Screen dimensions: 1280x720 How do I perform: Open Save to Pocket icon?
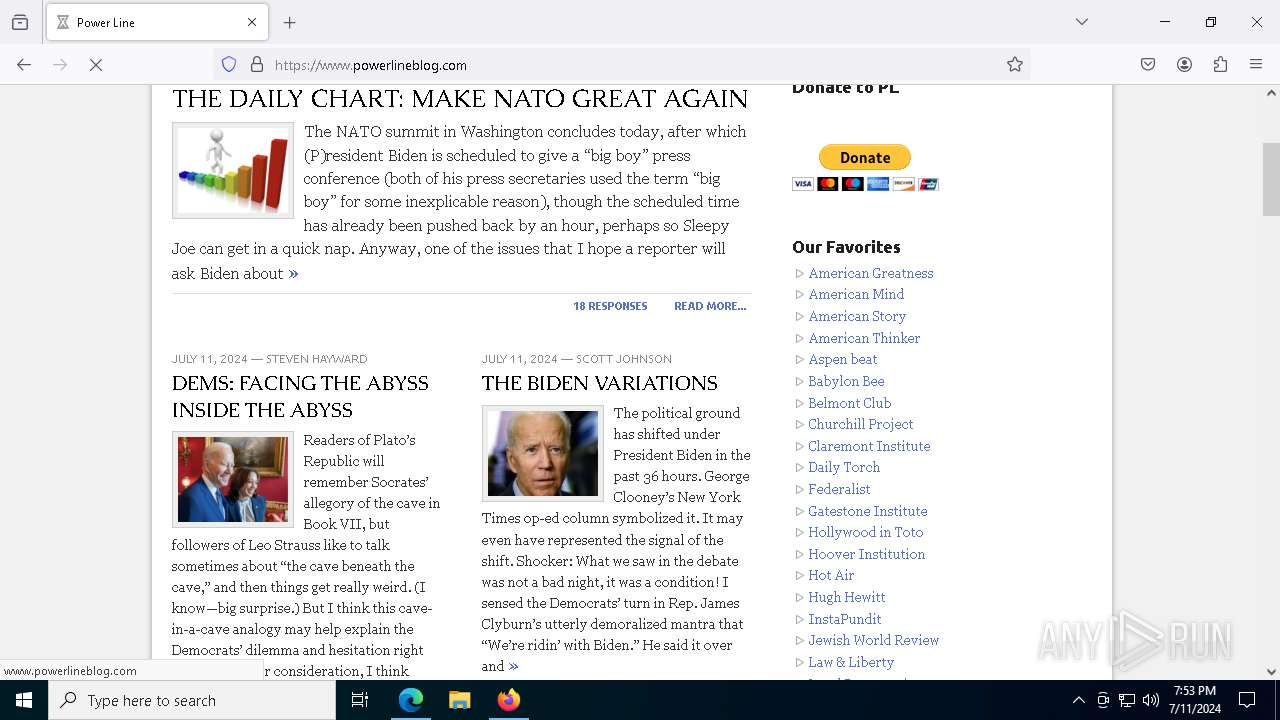click(1148, 64)
